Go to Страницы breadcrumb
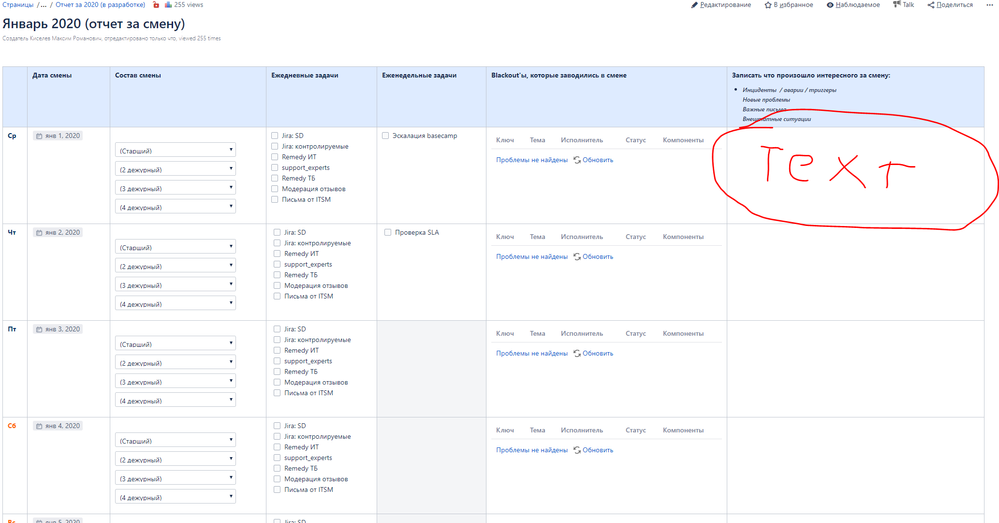This screenshot has height=523, width=999. [x=18, y=4]
